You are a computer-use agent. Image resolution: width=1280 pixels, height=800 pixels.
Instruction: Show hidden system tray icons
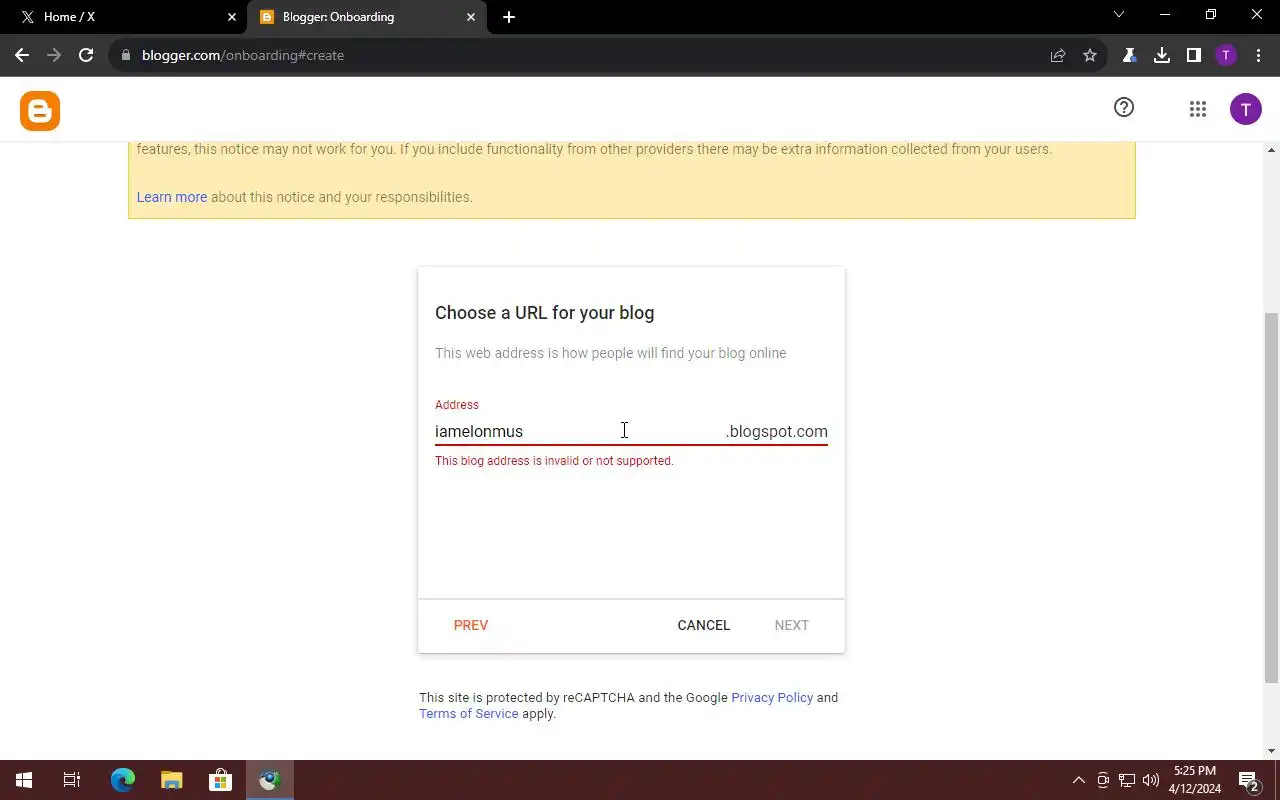[1078, 780]
